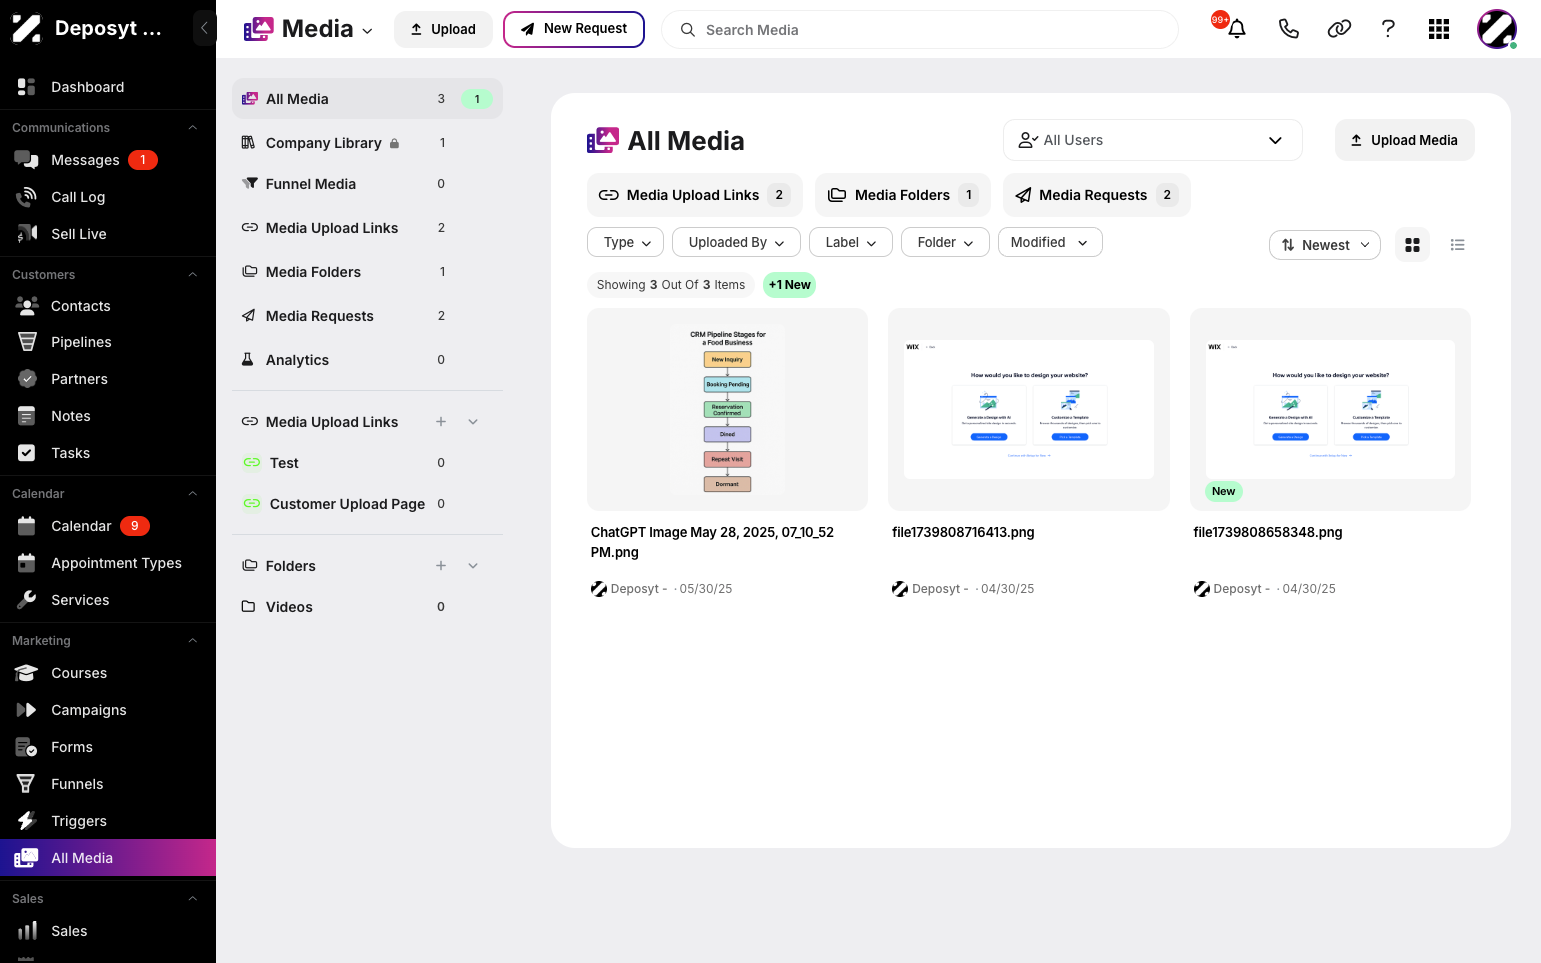Open the All Users dropdown
Image resolution: width=1541 pixels, height=963 pixels.
[x=1152, y=140]
